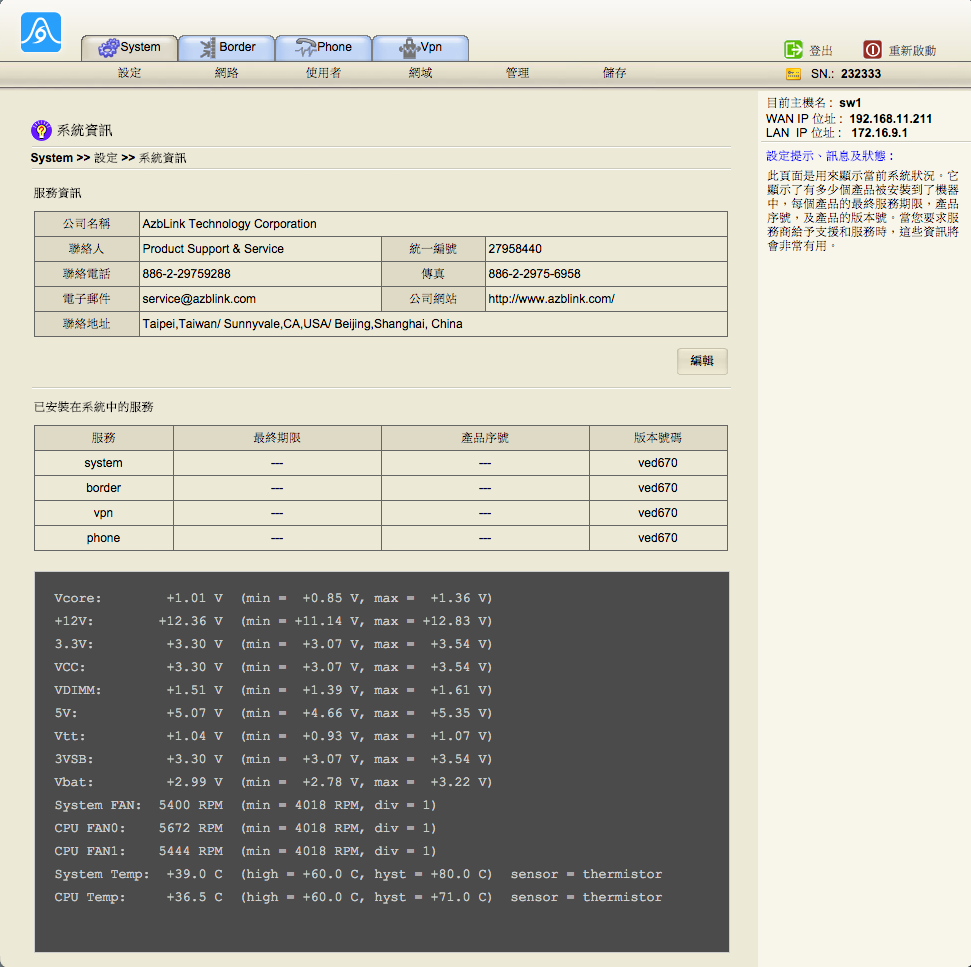Open the 網域 submenu
Viewport: 971px width, 967px height.
(421, 73)
